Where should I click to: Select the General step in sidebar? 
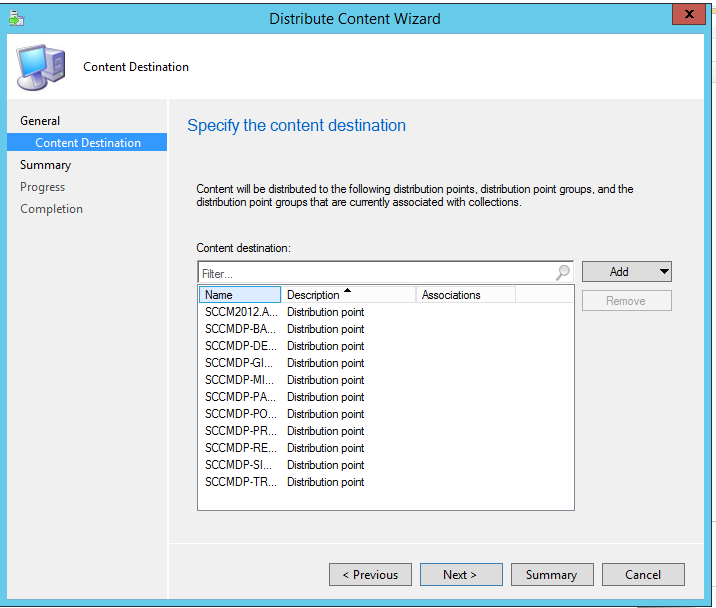pos(40,121)
